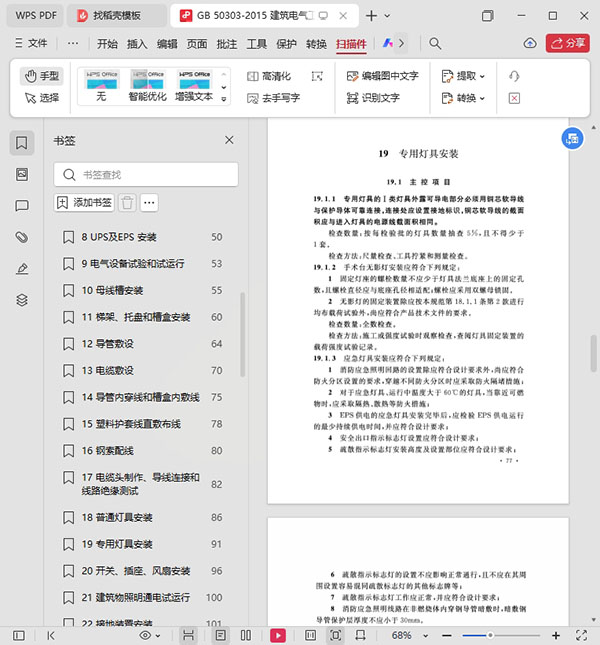Click the bookmark search field
This screenshot has height=645, width=600.
[146, 175]
